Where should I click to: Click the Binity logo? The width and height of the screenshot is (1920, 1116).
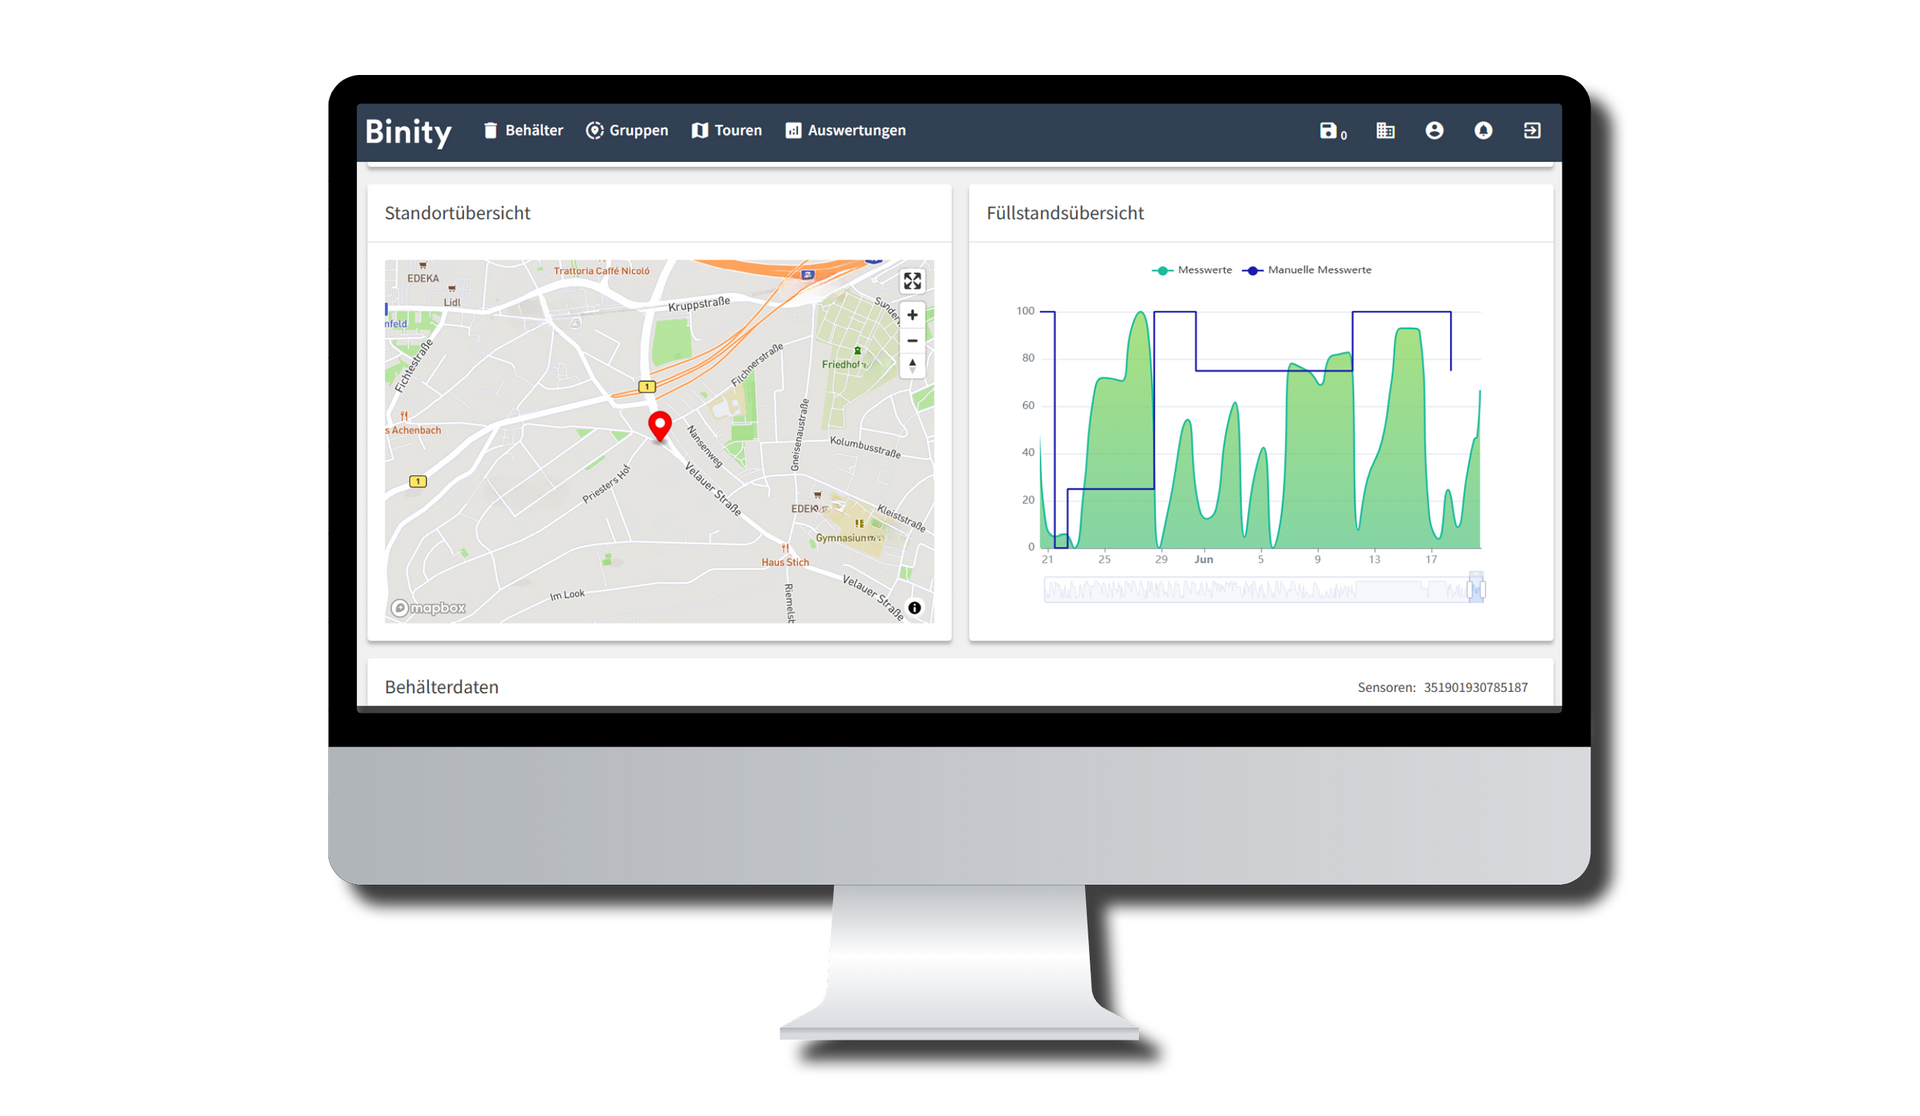coord(408,132)
